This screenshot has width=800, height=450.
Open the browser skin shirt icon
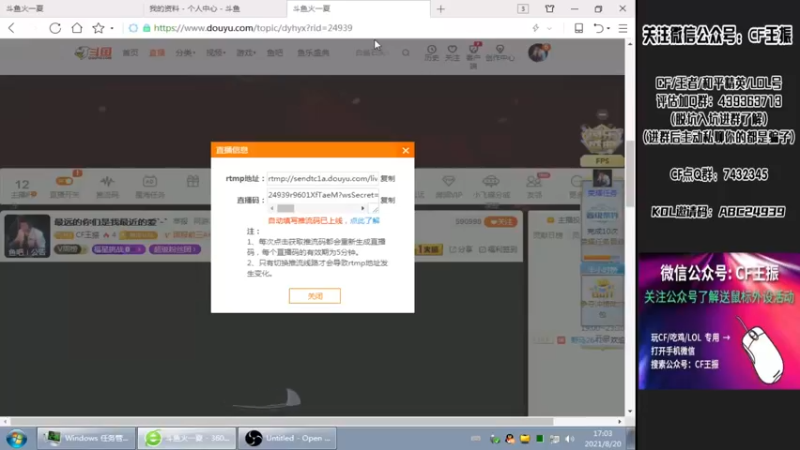click(x=549, y=9)
